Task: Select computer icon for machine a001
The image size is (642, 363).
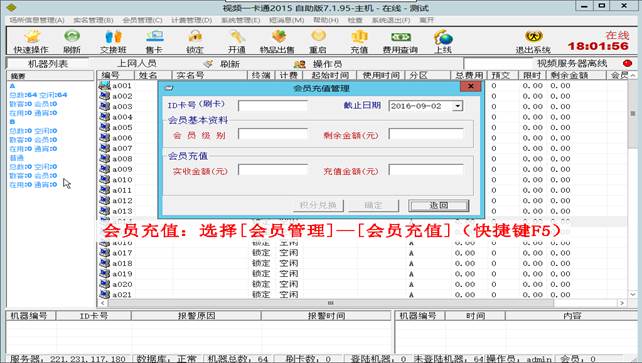Action: [x=104, y=85]
